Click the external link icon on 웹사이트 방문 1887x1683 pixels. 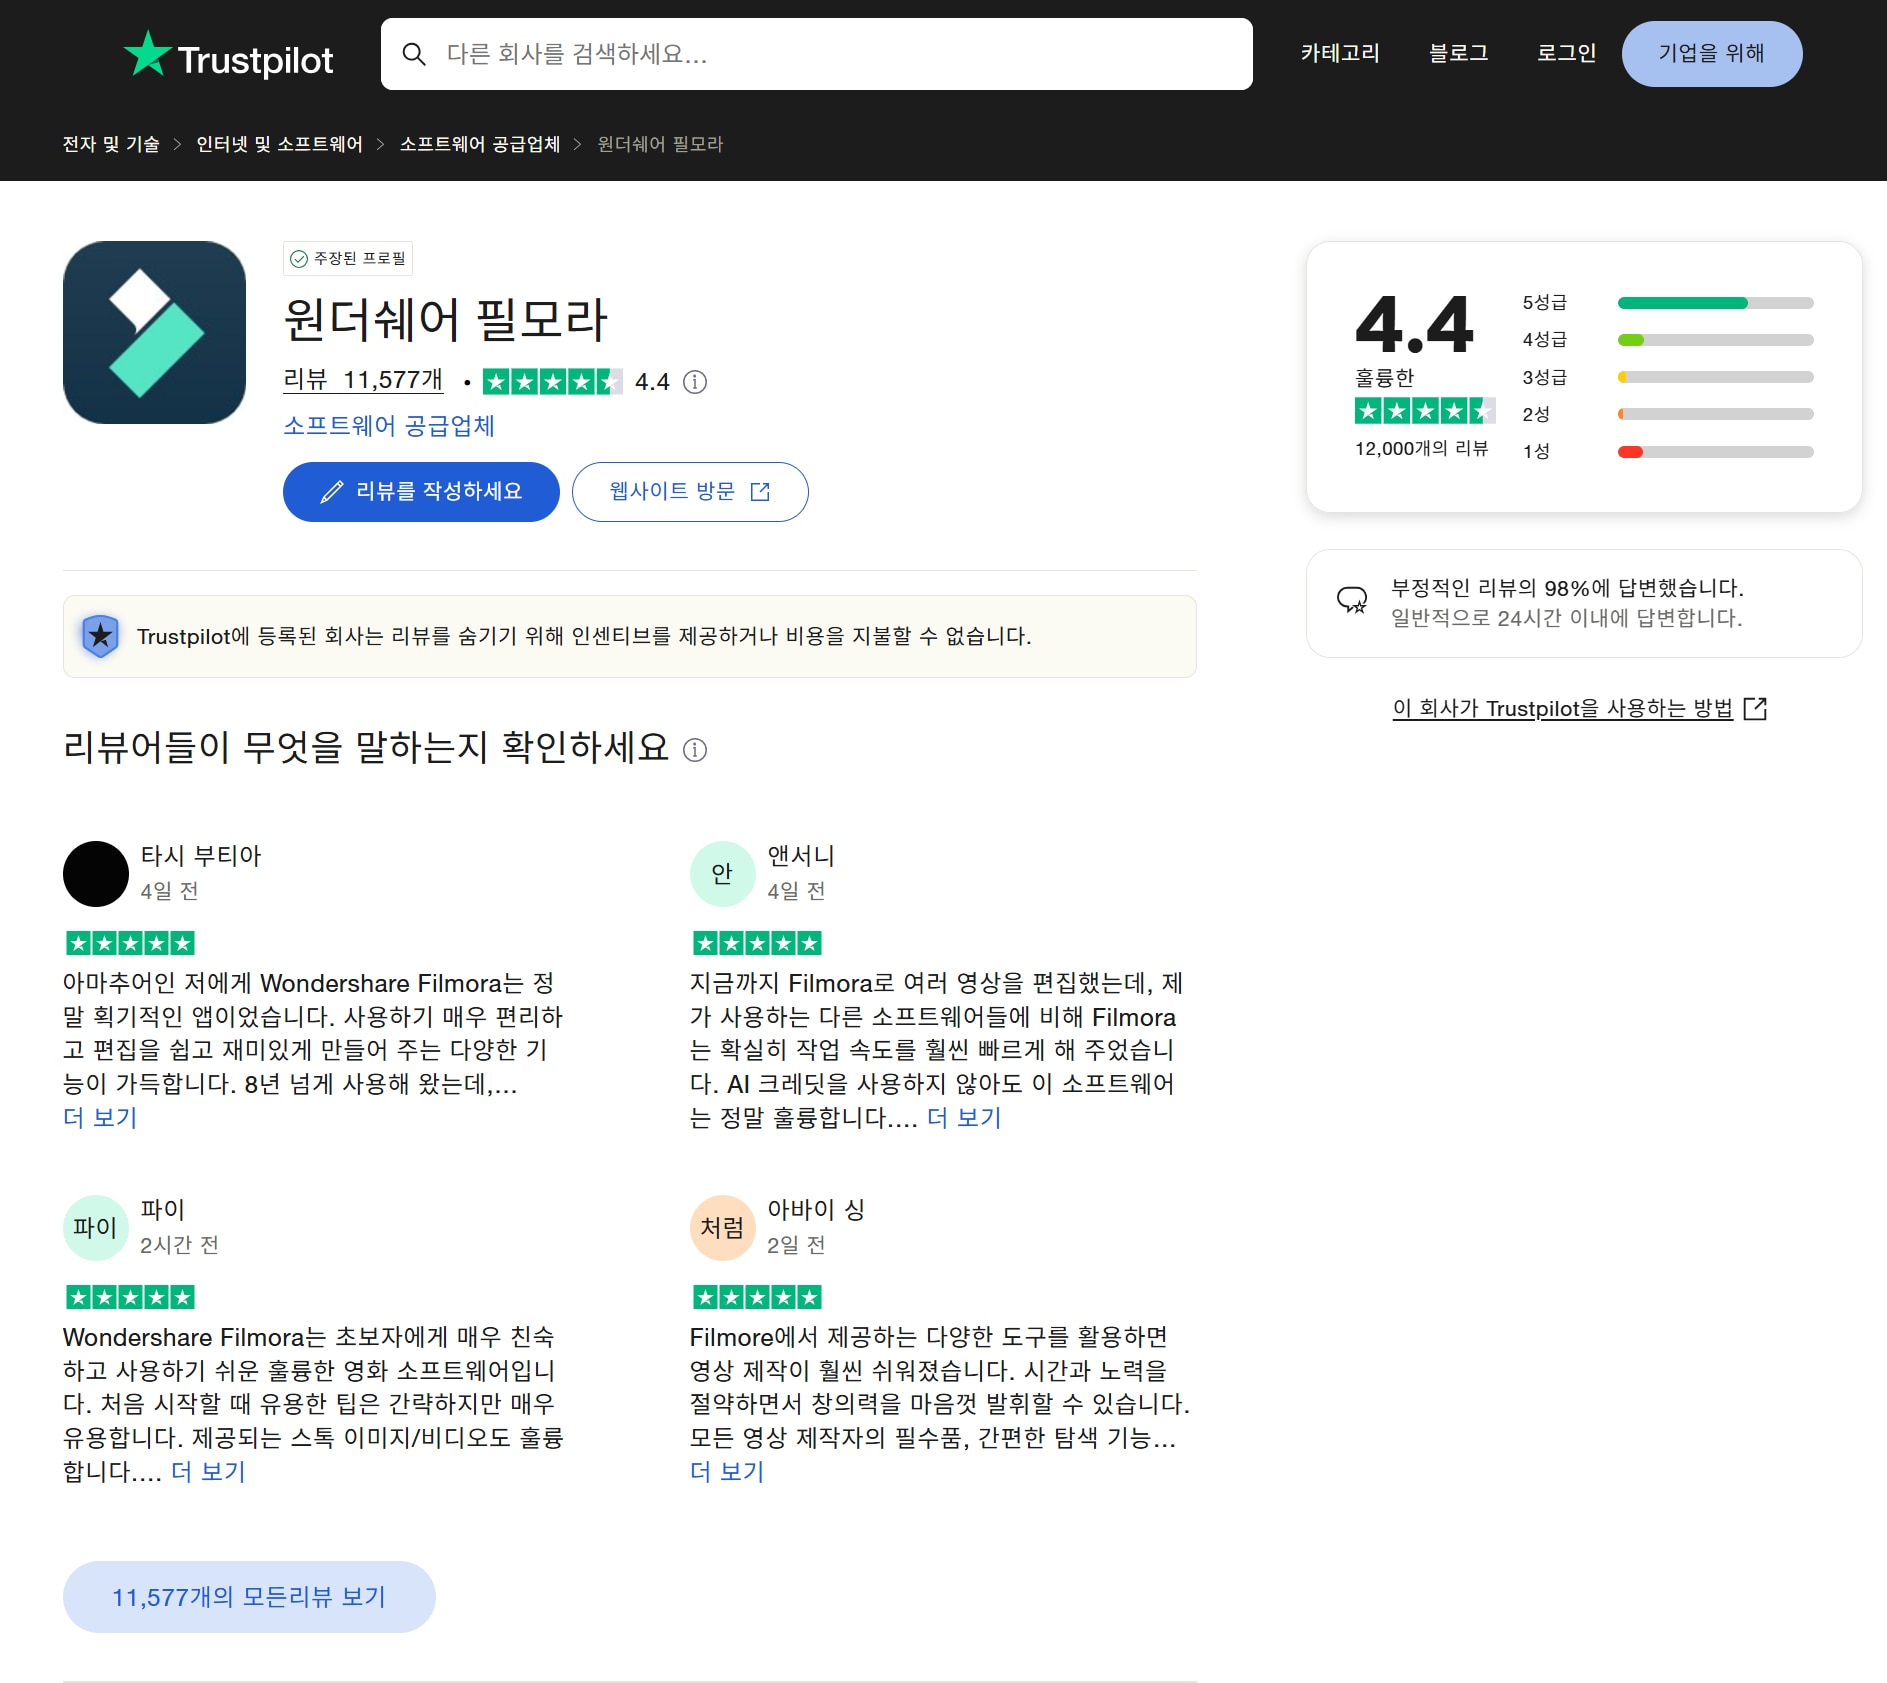[x=760, y=491]
